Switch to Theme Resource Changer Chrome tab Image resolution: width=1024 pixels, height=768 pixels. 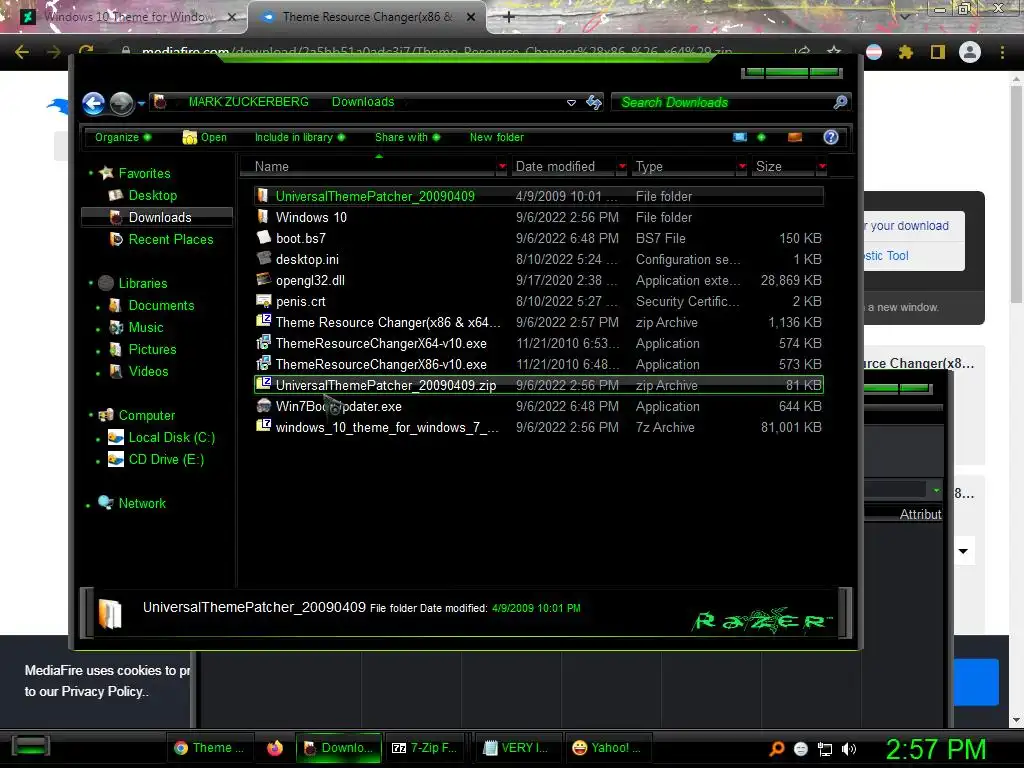(367, 17)
